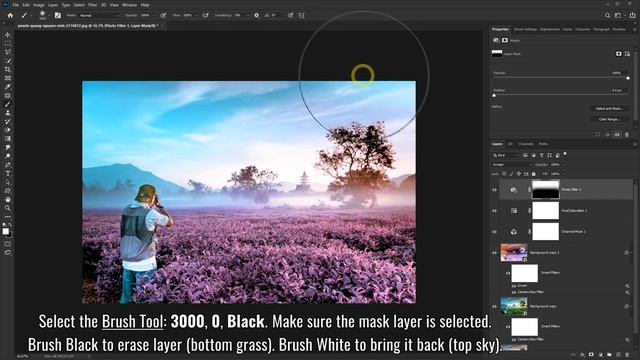Hide the Channel Mixer 1 layer
640x360 pixels.
click(494, 232)
